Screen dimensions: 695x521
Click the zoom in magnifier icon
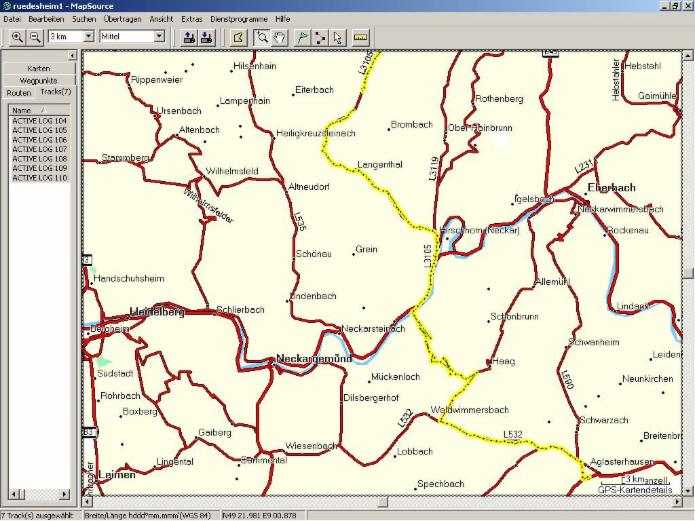(x=17, y=37)
